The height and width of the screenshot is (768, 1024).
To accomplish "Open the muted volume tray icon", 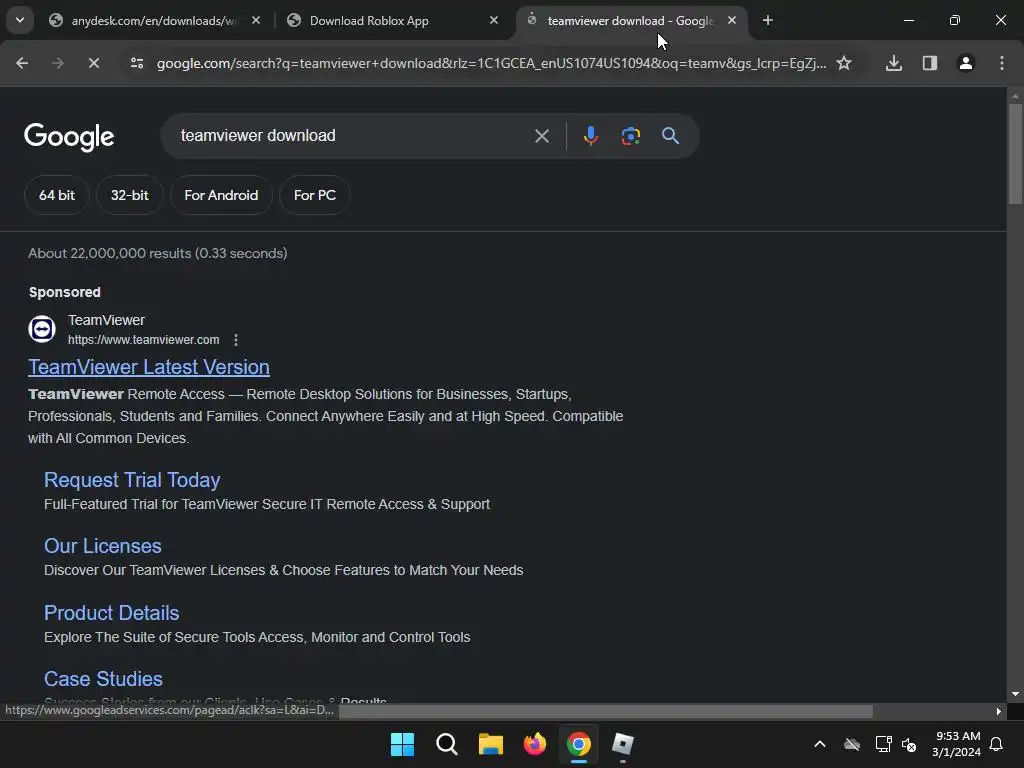I will [x=909, y=744].
